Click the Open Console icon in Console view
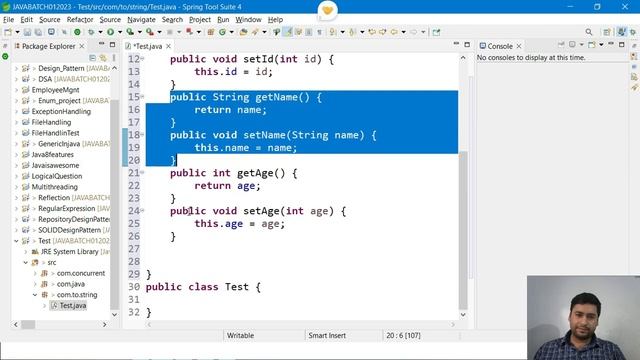The image size is (640, 360). 591,44
